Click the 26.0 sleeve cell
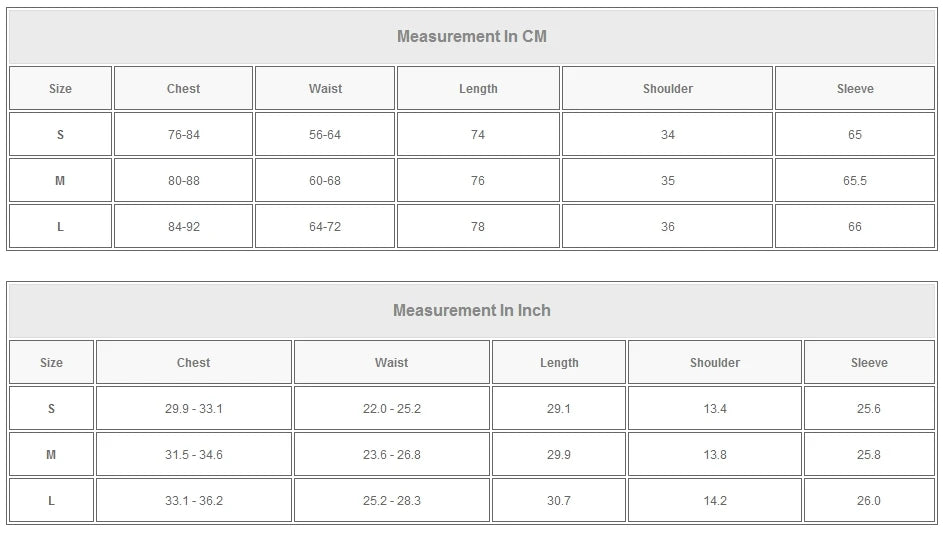Screen dimensions: 943x533 coord(869,501)
